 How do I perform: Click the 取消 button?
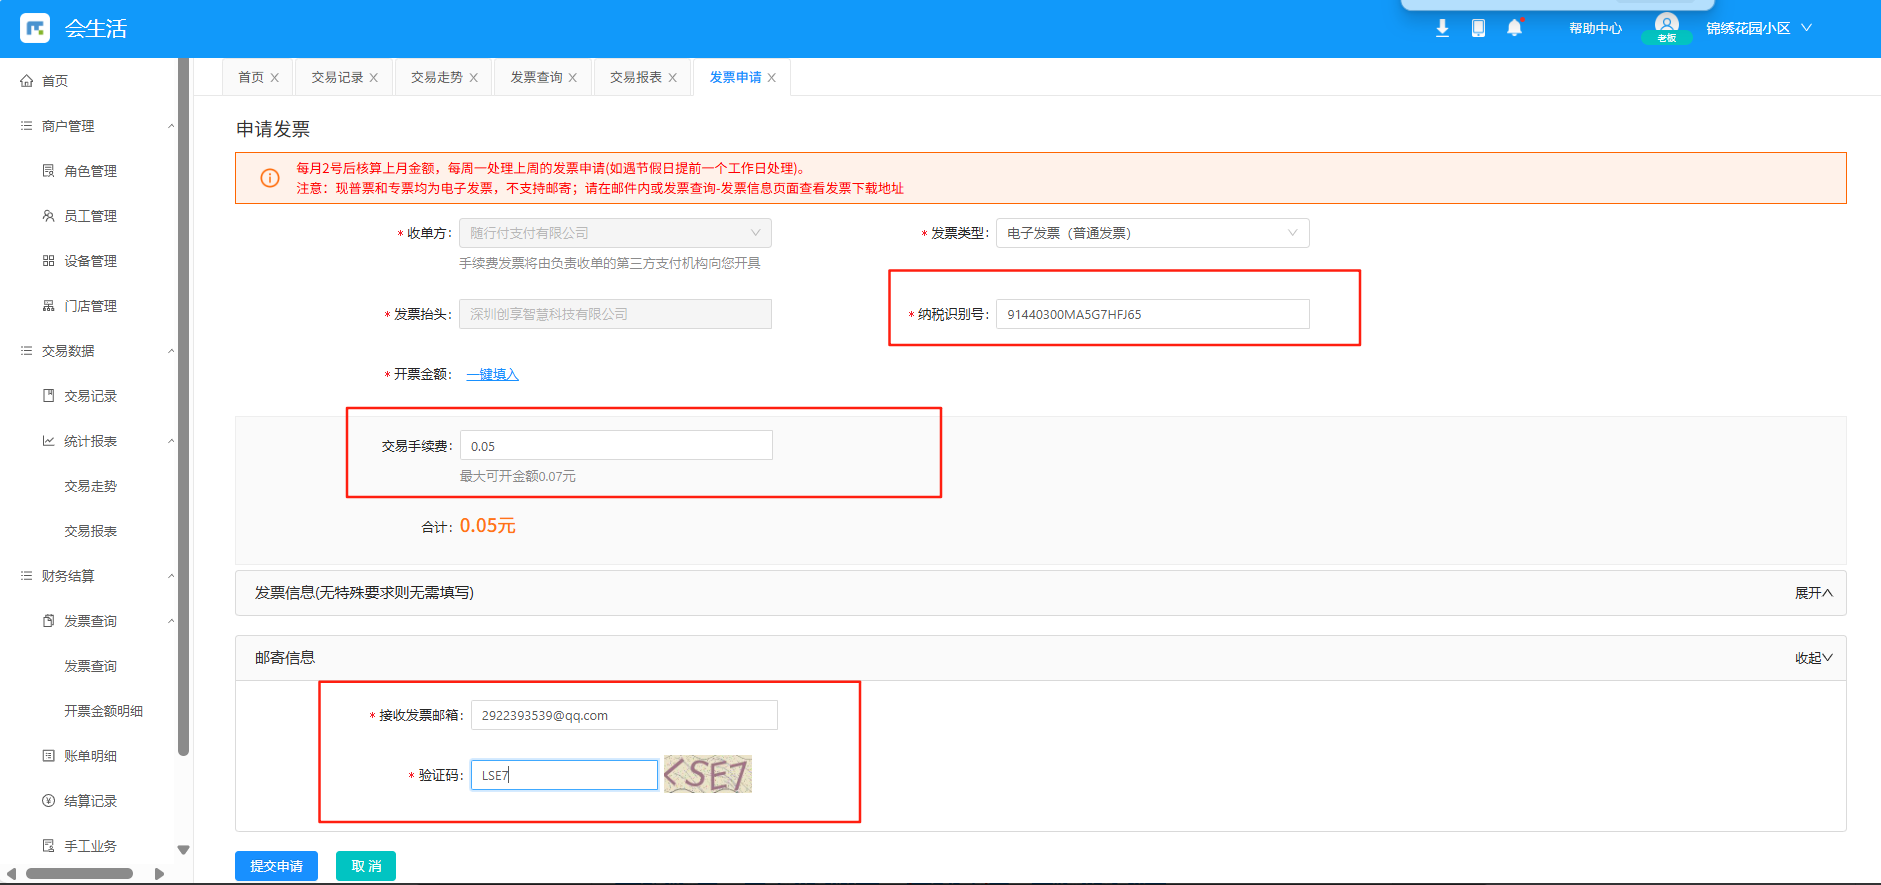(366, 866)
